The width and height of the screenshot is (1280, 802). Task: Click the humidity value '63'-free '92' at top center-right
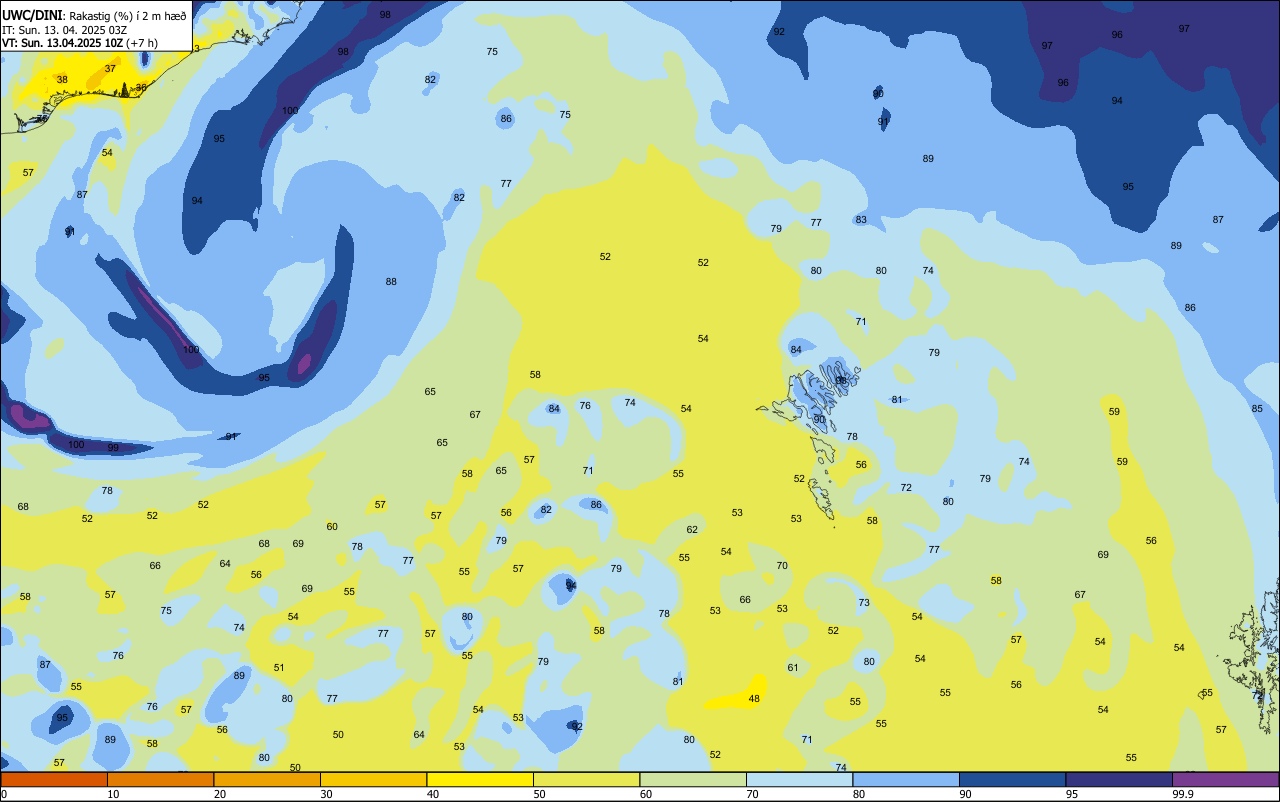pos(779,31)
